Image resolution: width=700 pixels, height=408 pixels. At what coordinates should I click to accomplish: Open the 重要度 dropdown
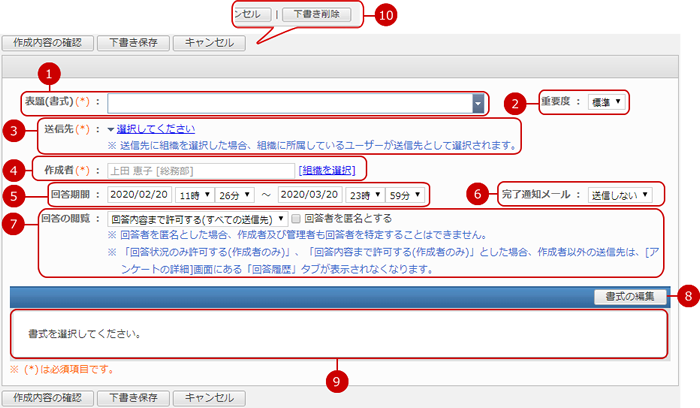[x=605, y=102]
